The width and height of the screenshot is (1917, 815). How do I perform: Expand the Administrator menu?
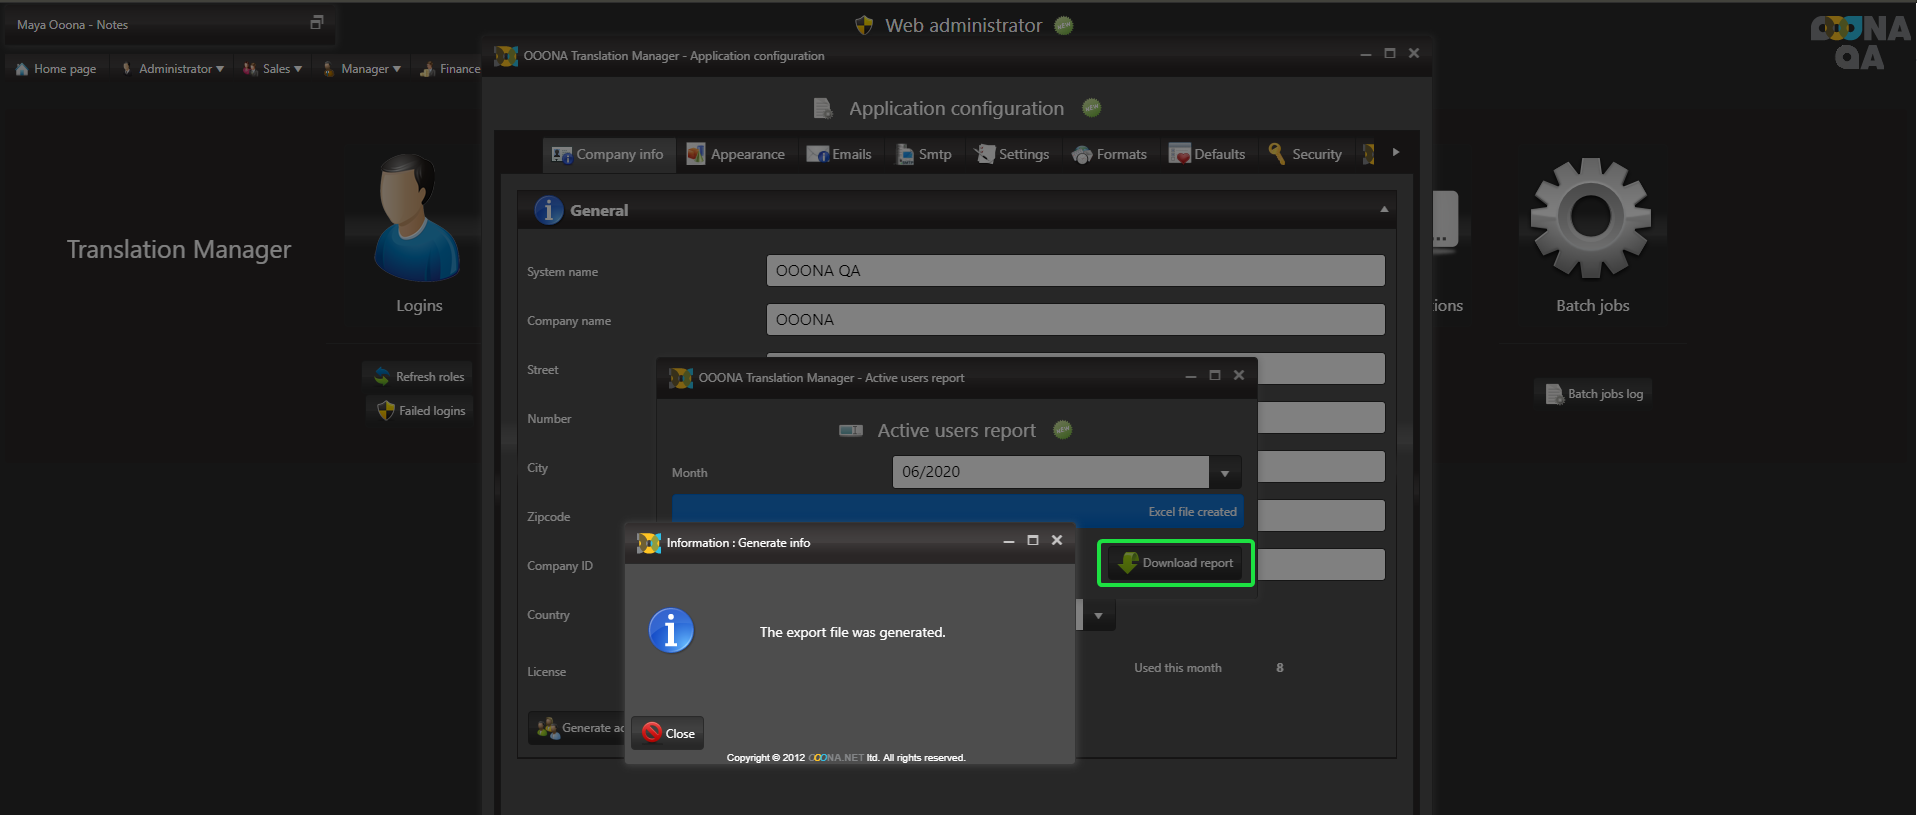172,69
